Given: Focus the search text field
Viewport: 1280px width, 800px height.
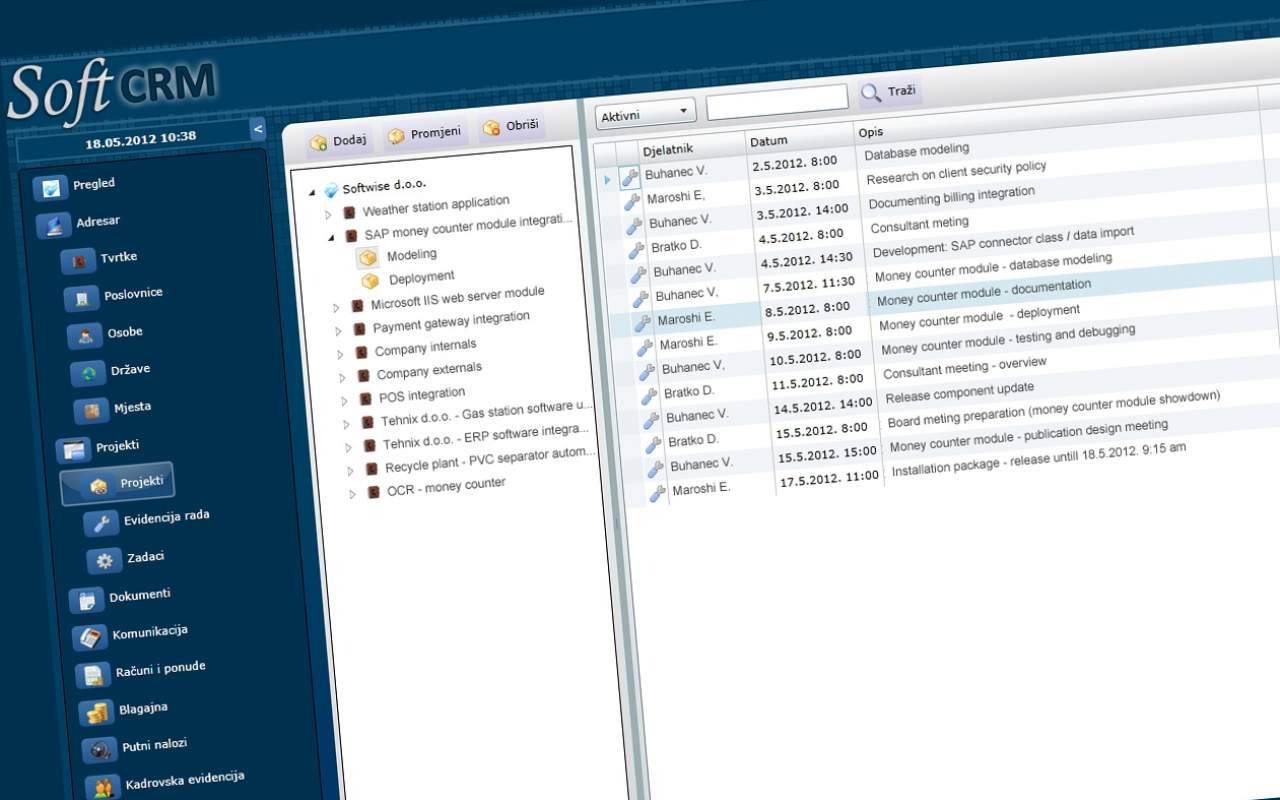Looking at the screenshot, I should tap(777, 100).
